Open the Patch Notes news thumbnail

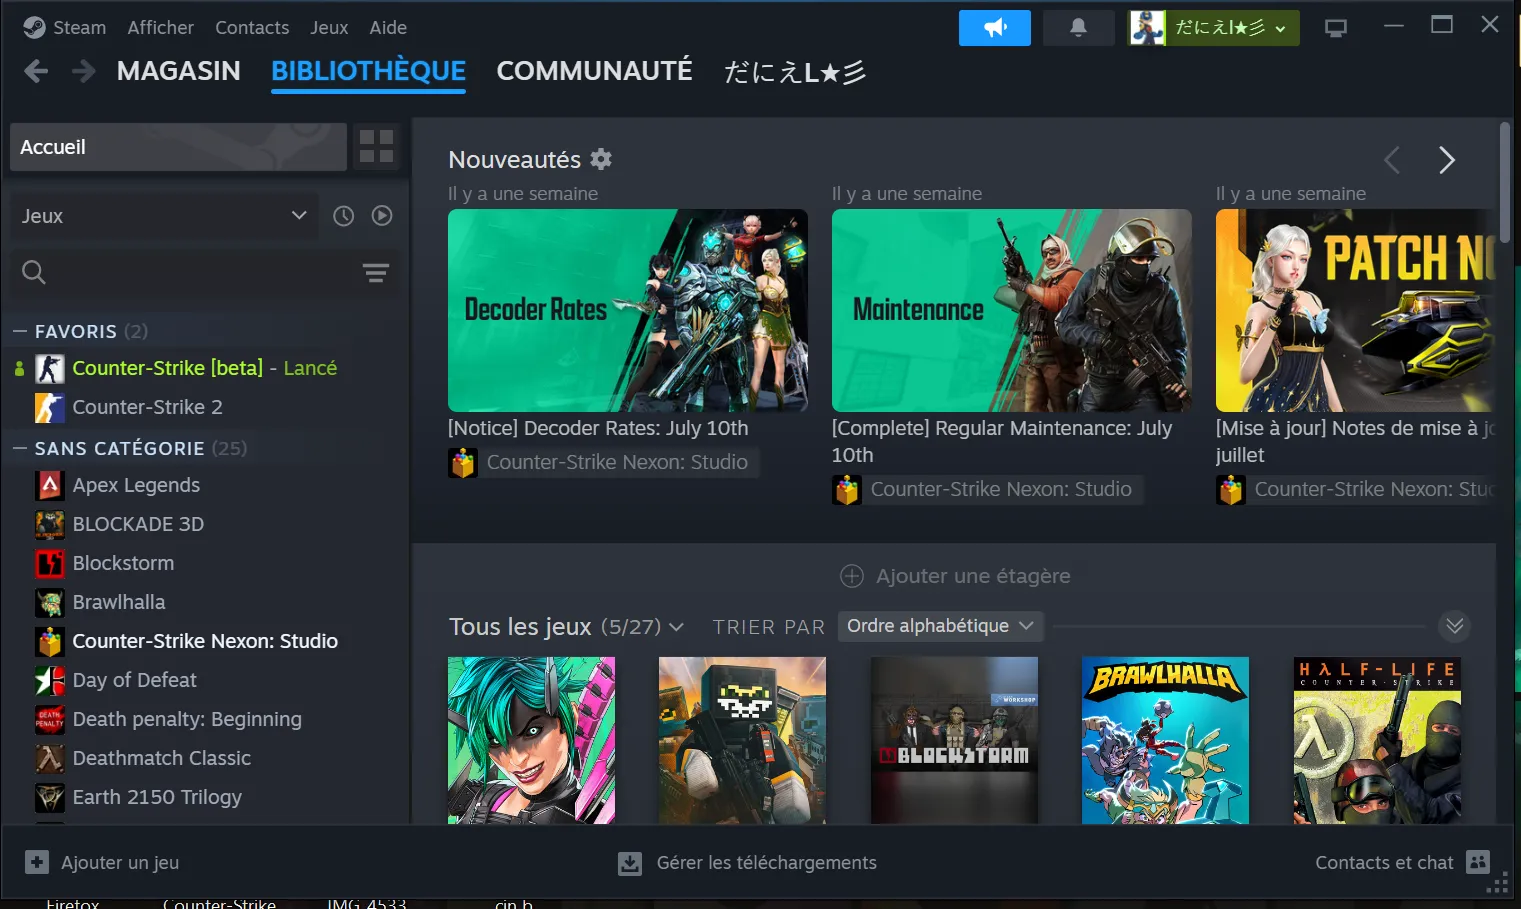point(1355,310)
